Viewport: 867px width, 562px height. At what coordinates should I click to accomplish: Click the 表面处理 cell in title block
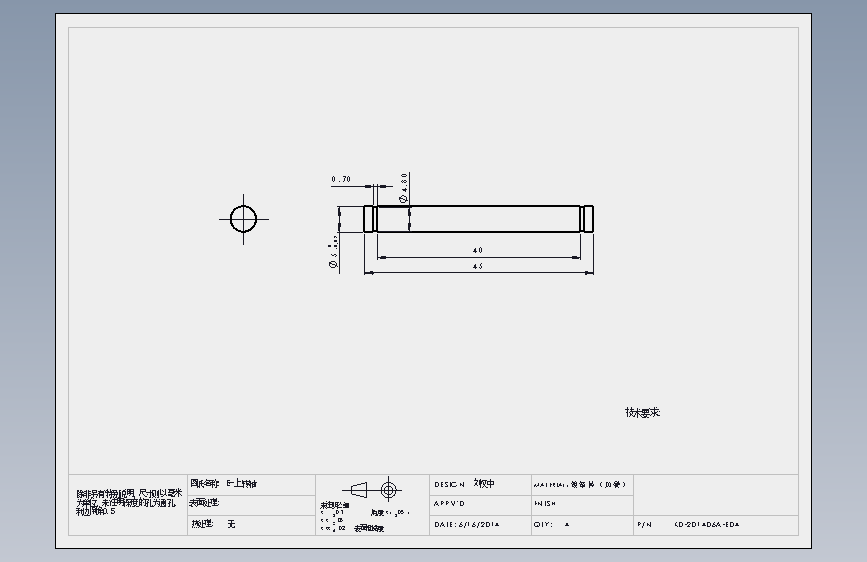point(252,505)
